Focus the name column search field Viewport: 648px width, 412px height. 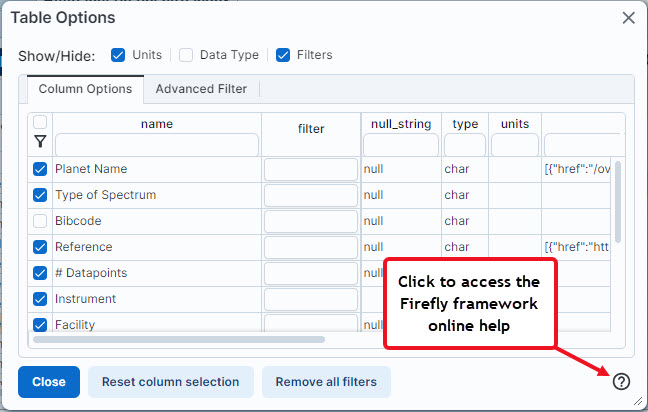click(157, 145)
